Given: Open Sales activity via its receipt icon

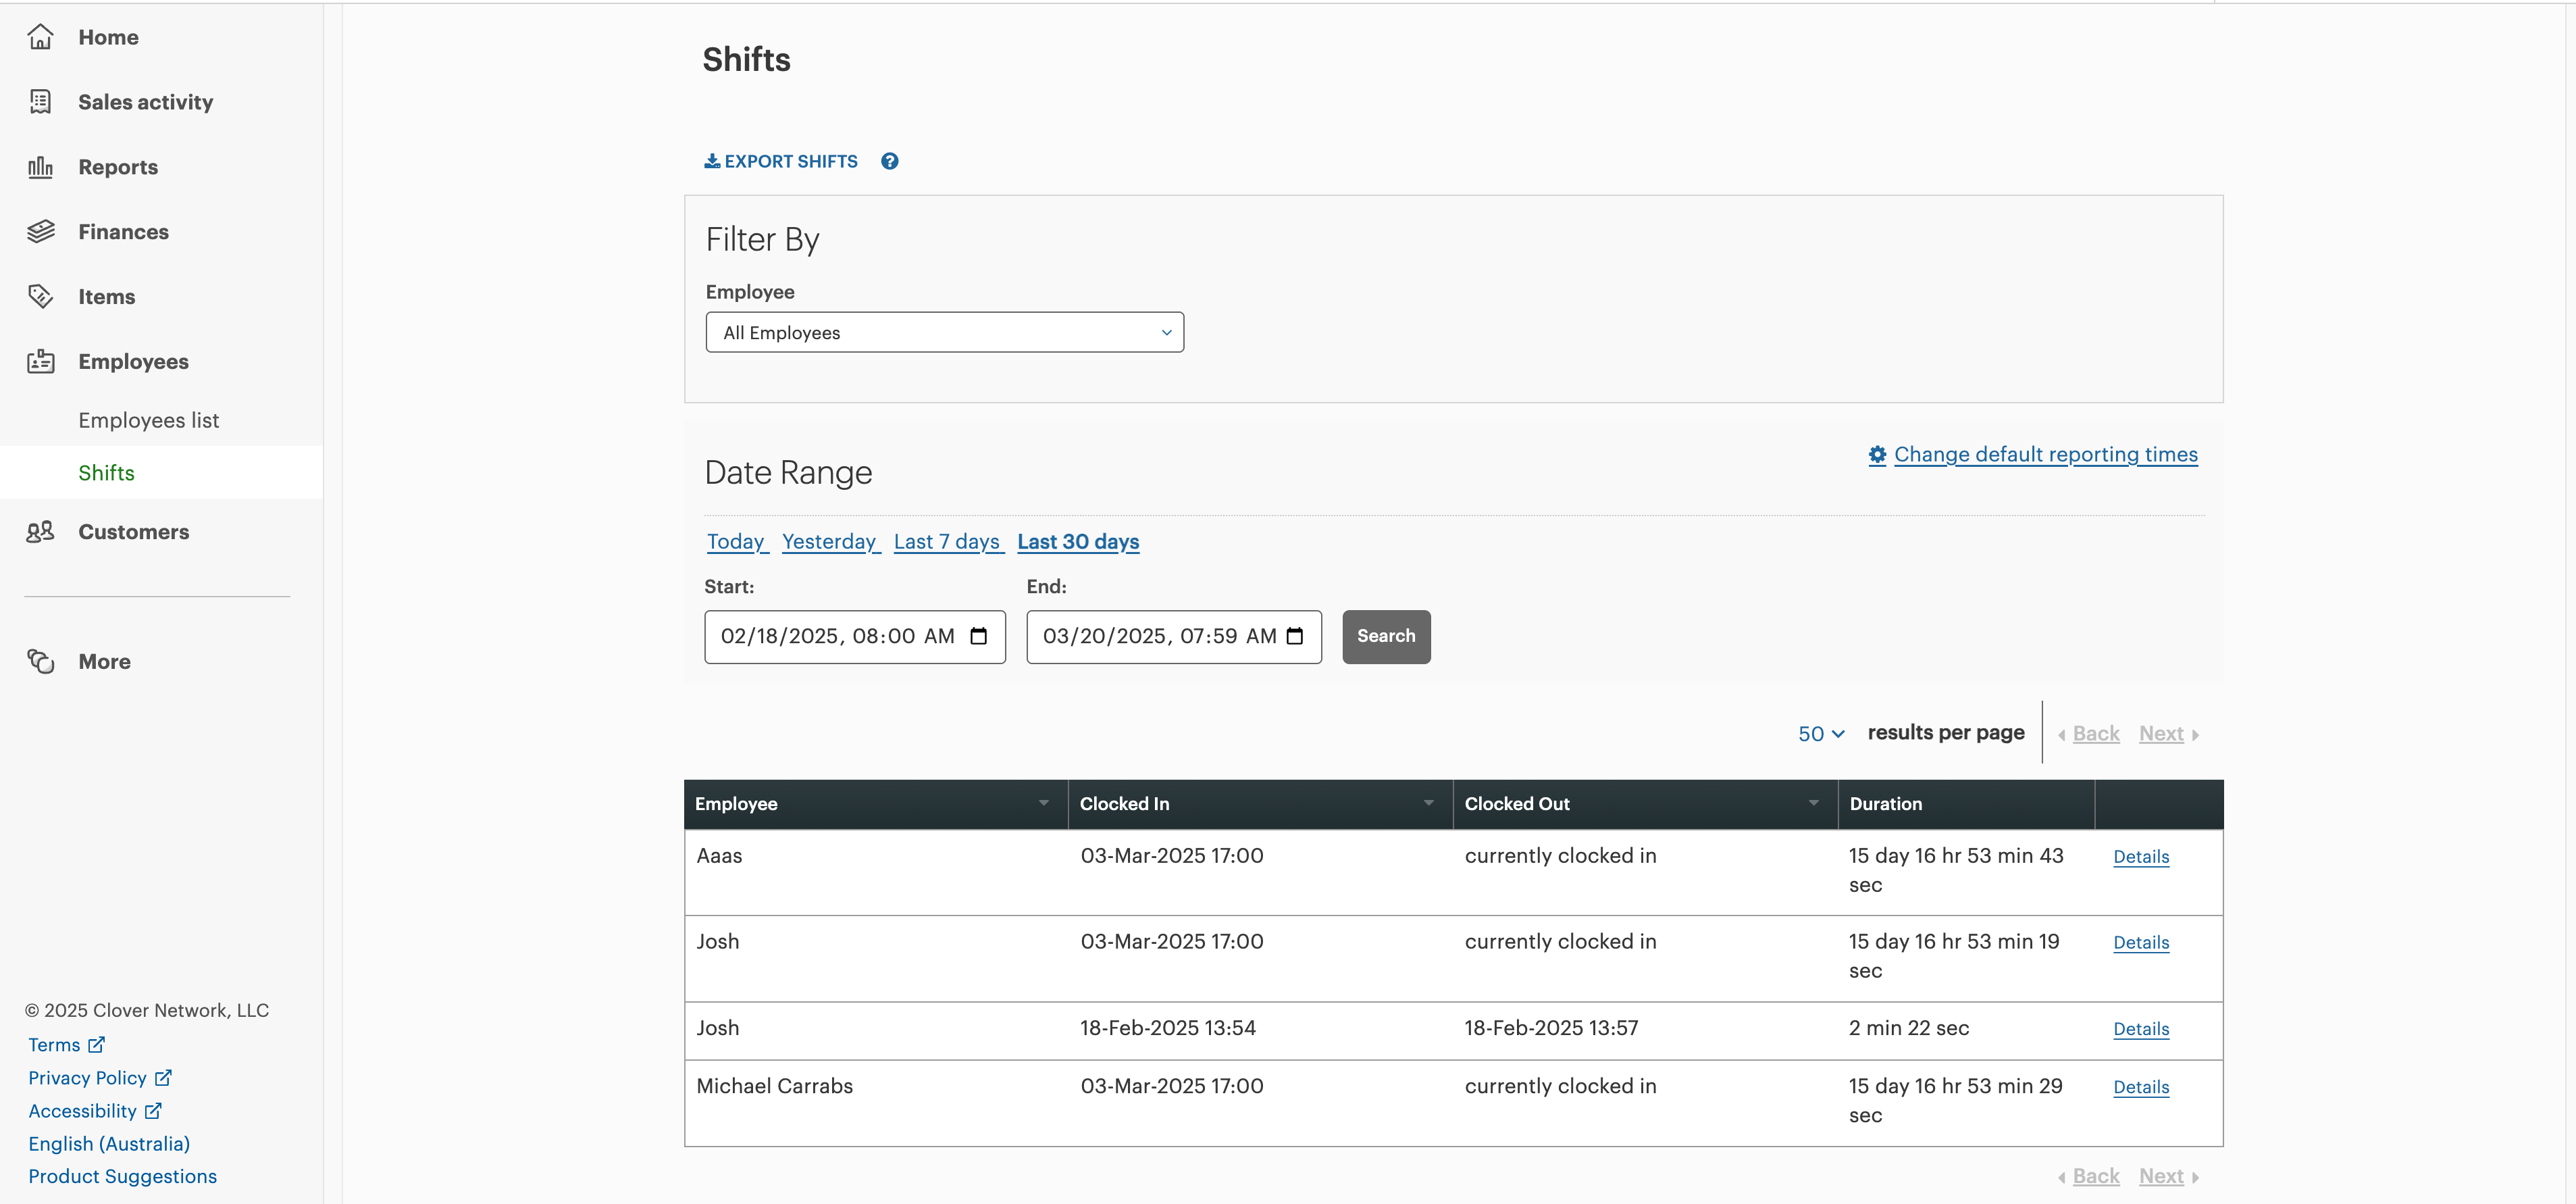Looking at the screenshot, I should point(40,102).
